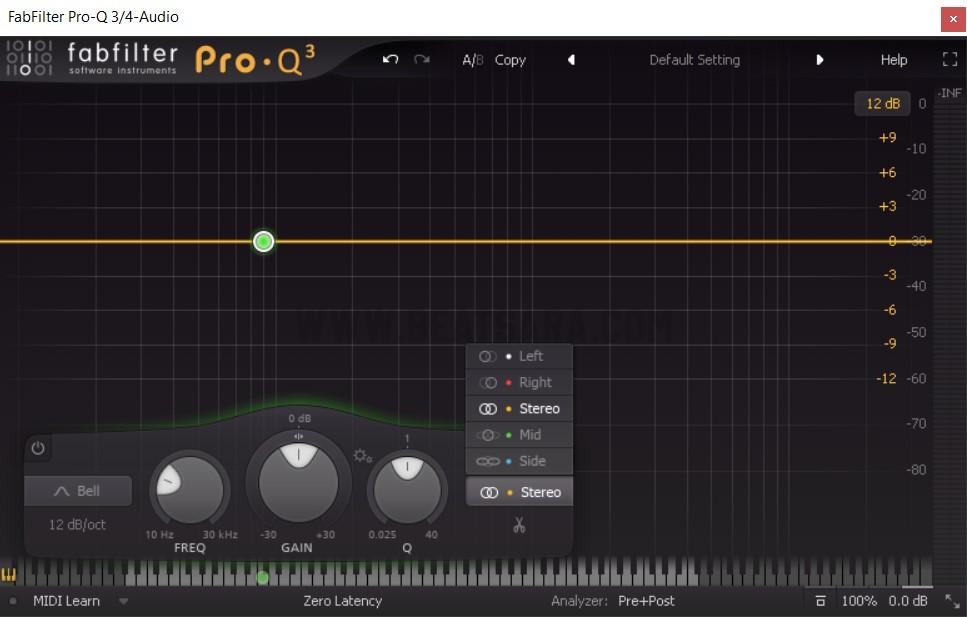Toggle the A/B state switch

coord(472,60)
